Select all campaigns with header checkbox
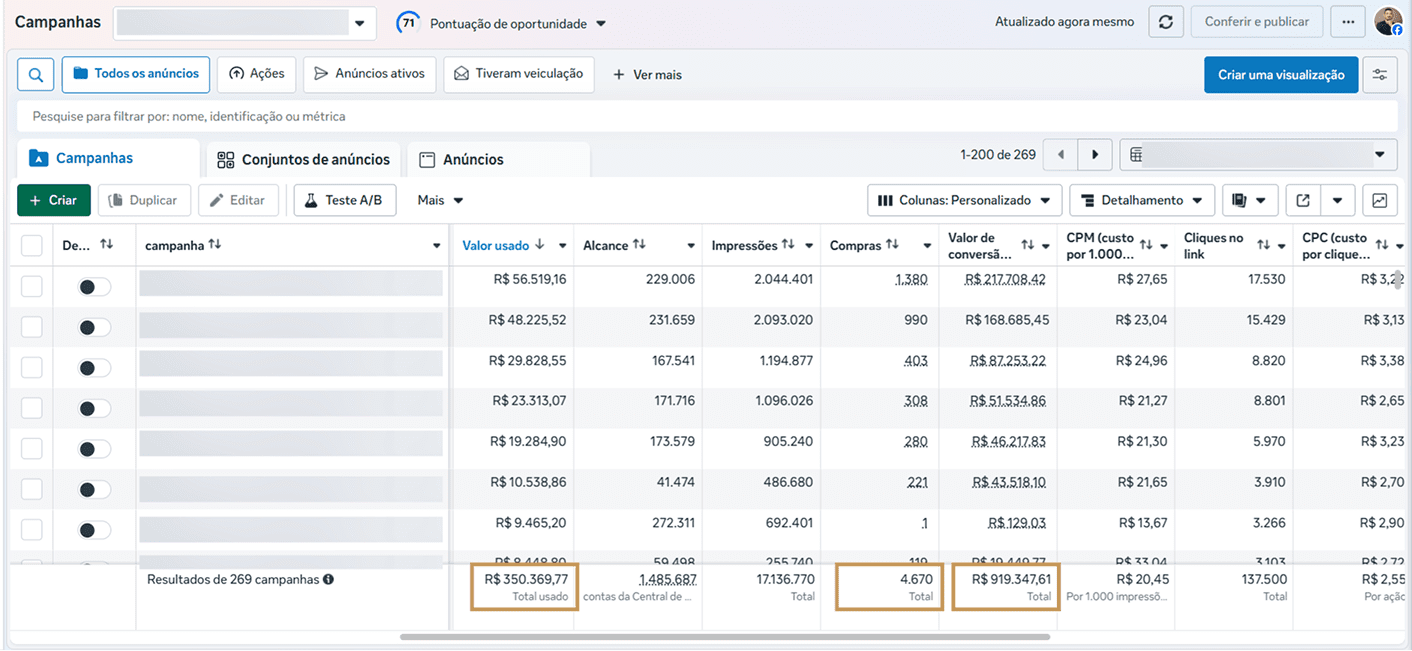Screen dimensions: 1412x651 [x=32, y=245]
